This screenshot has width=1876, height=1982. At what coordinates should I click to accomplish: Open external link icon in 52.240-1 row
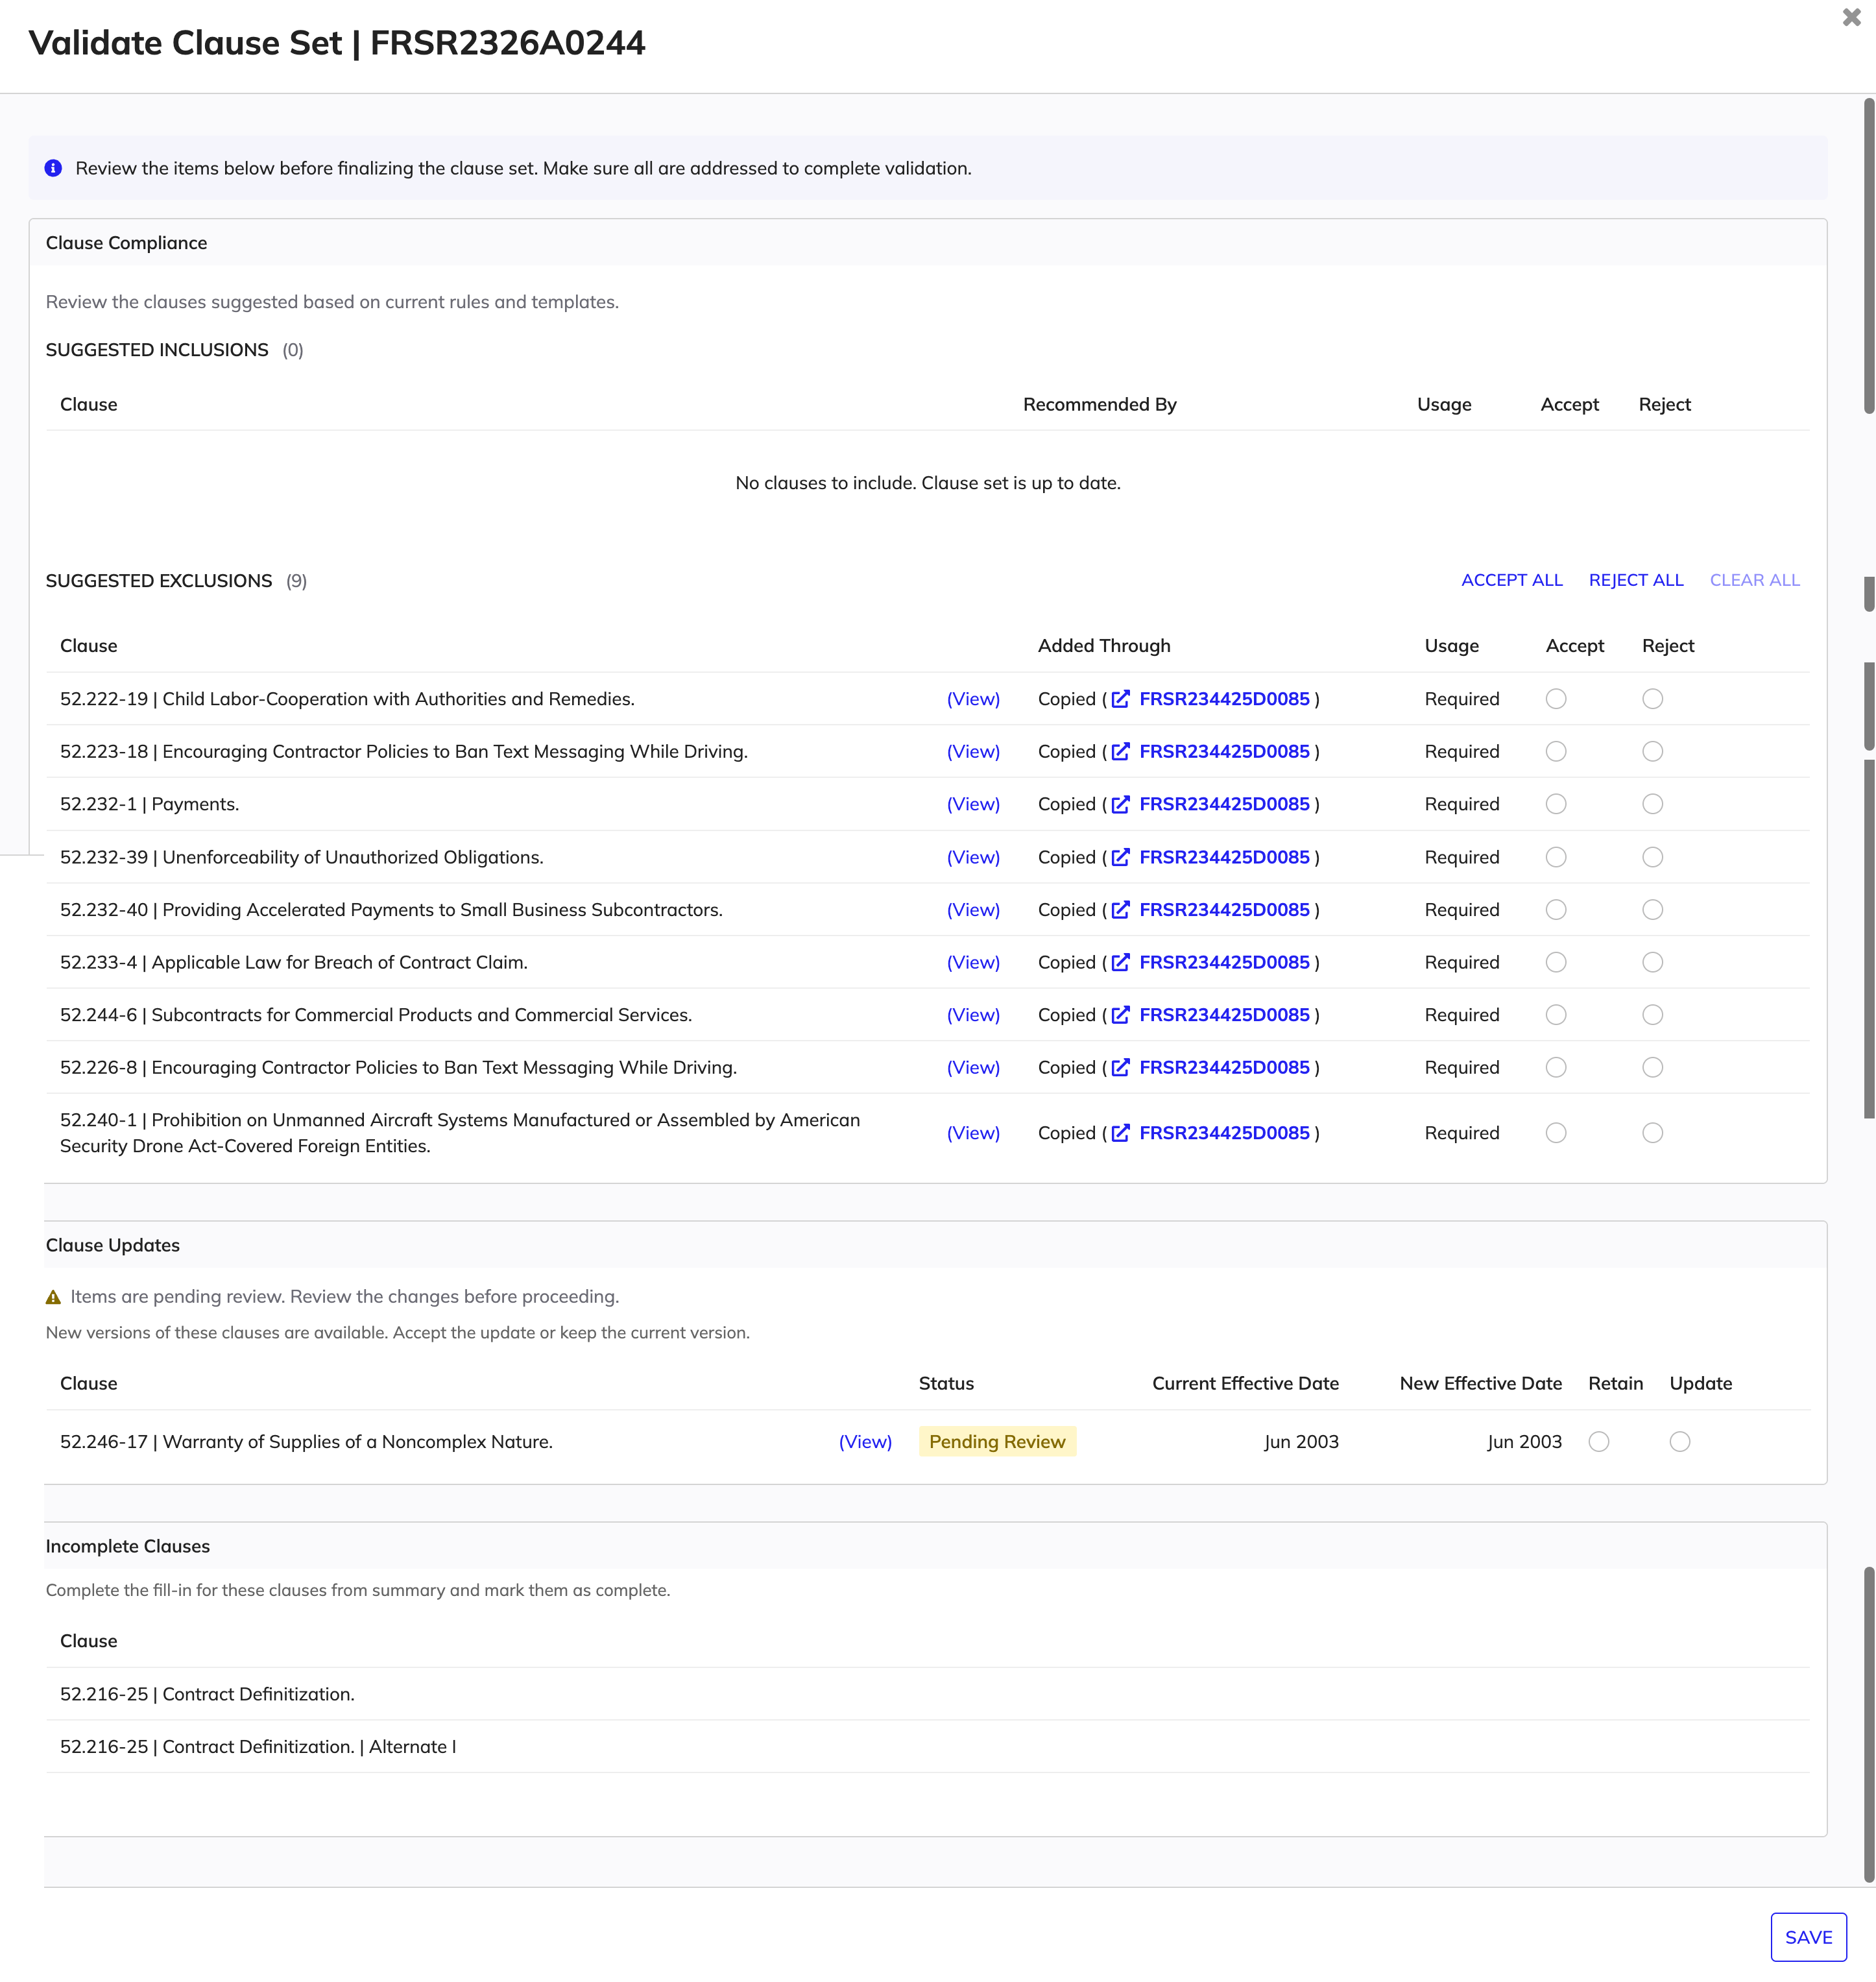(1121, 1133)
